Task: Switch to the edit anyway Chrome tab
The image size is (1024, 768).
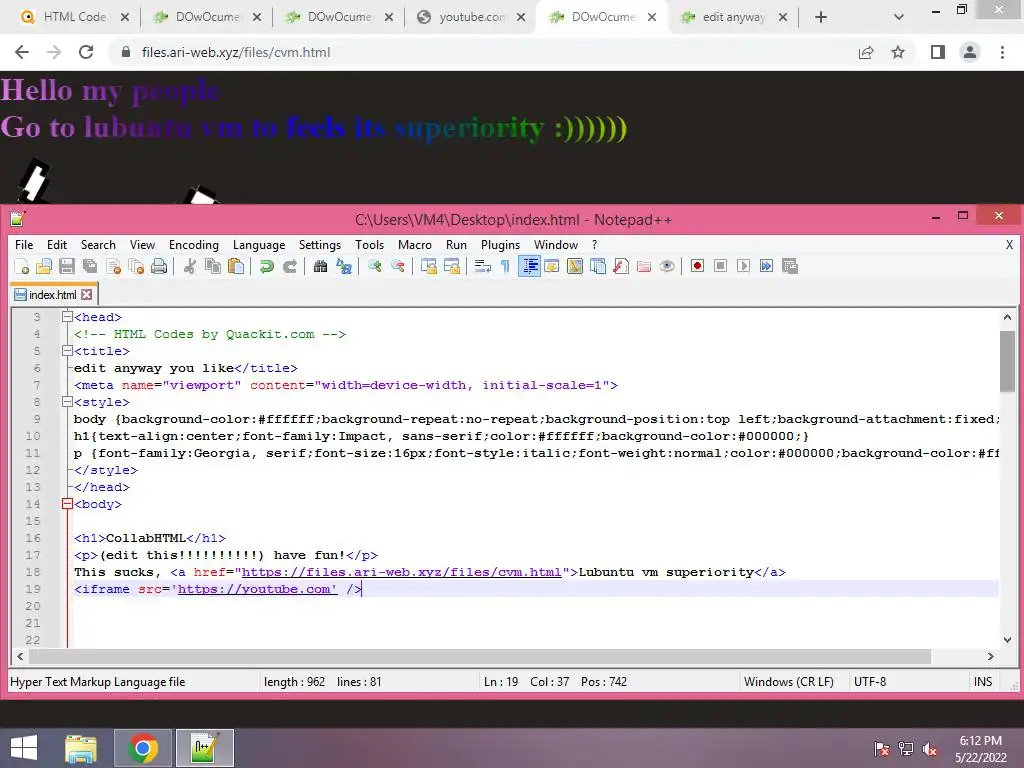Action: click(733, 17)
